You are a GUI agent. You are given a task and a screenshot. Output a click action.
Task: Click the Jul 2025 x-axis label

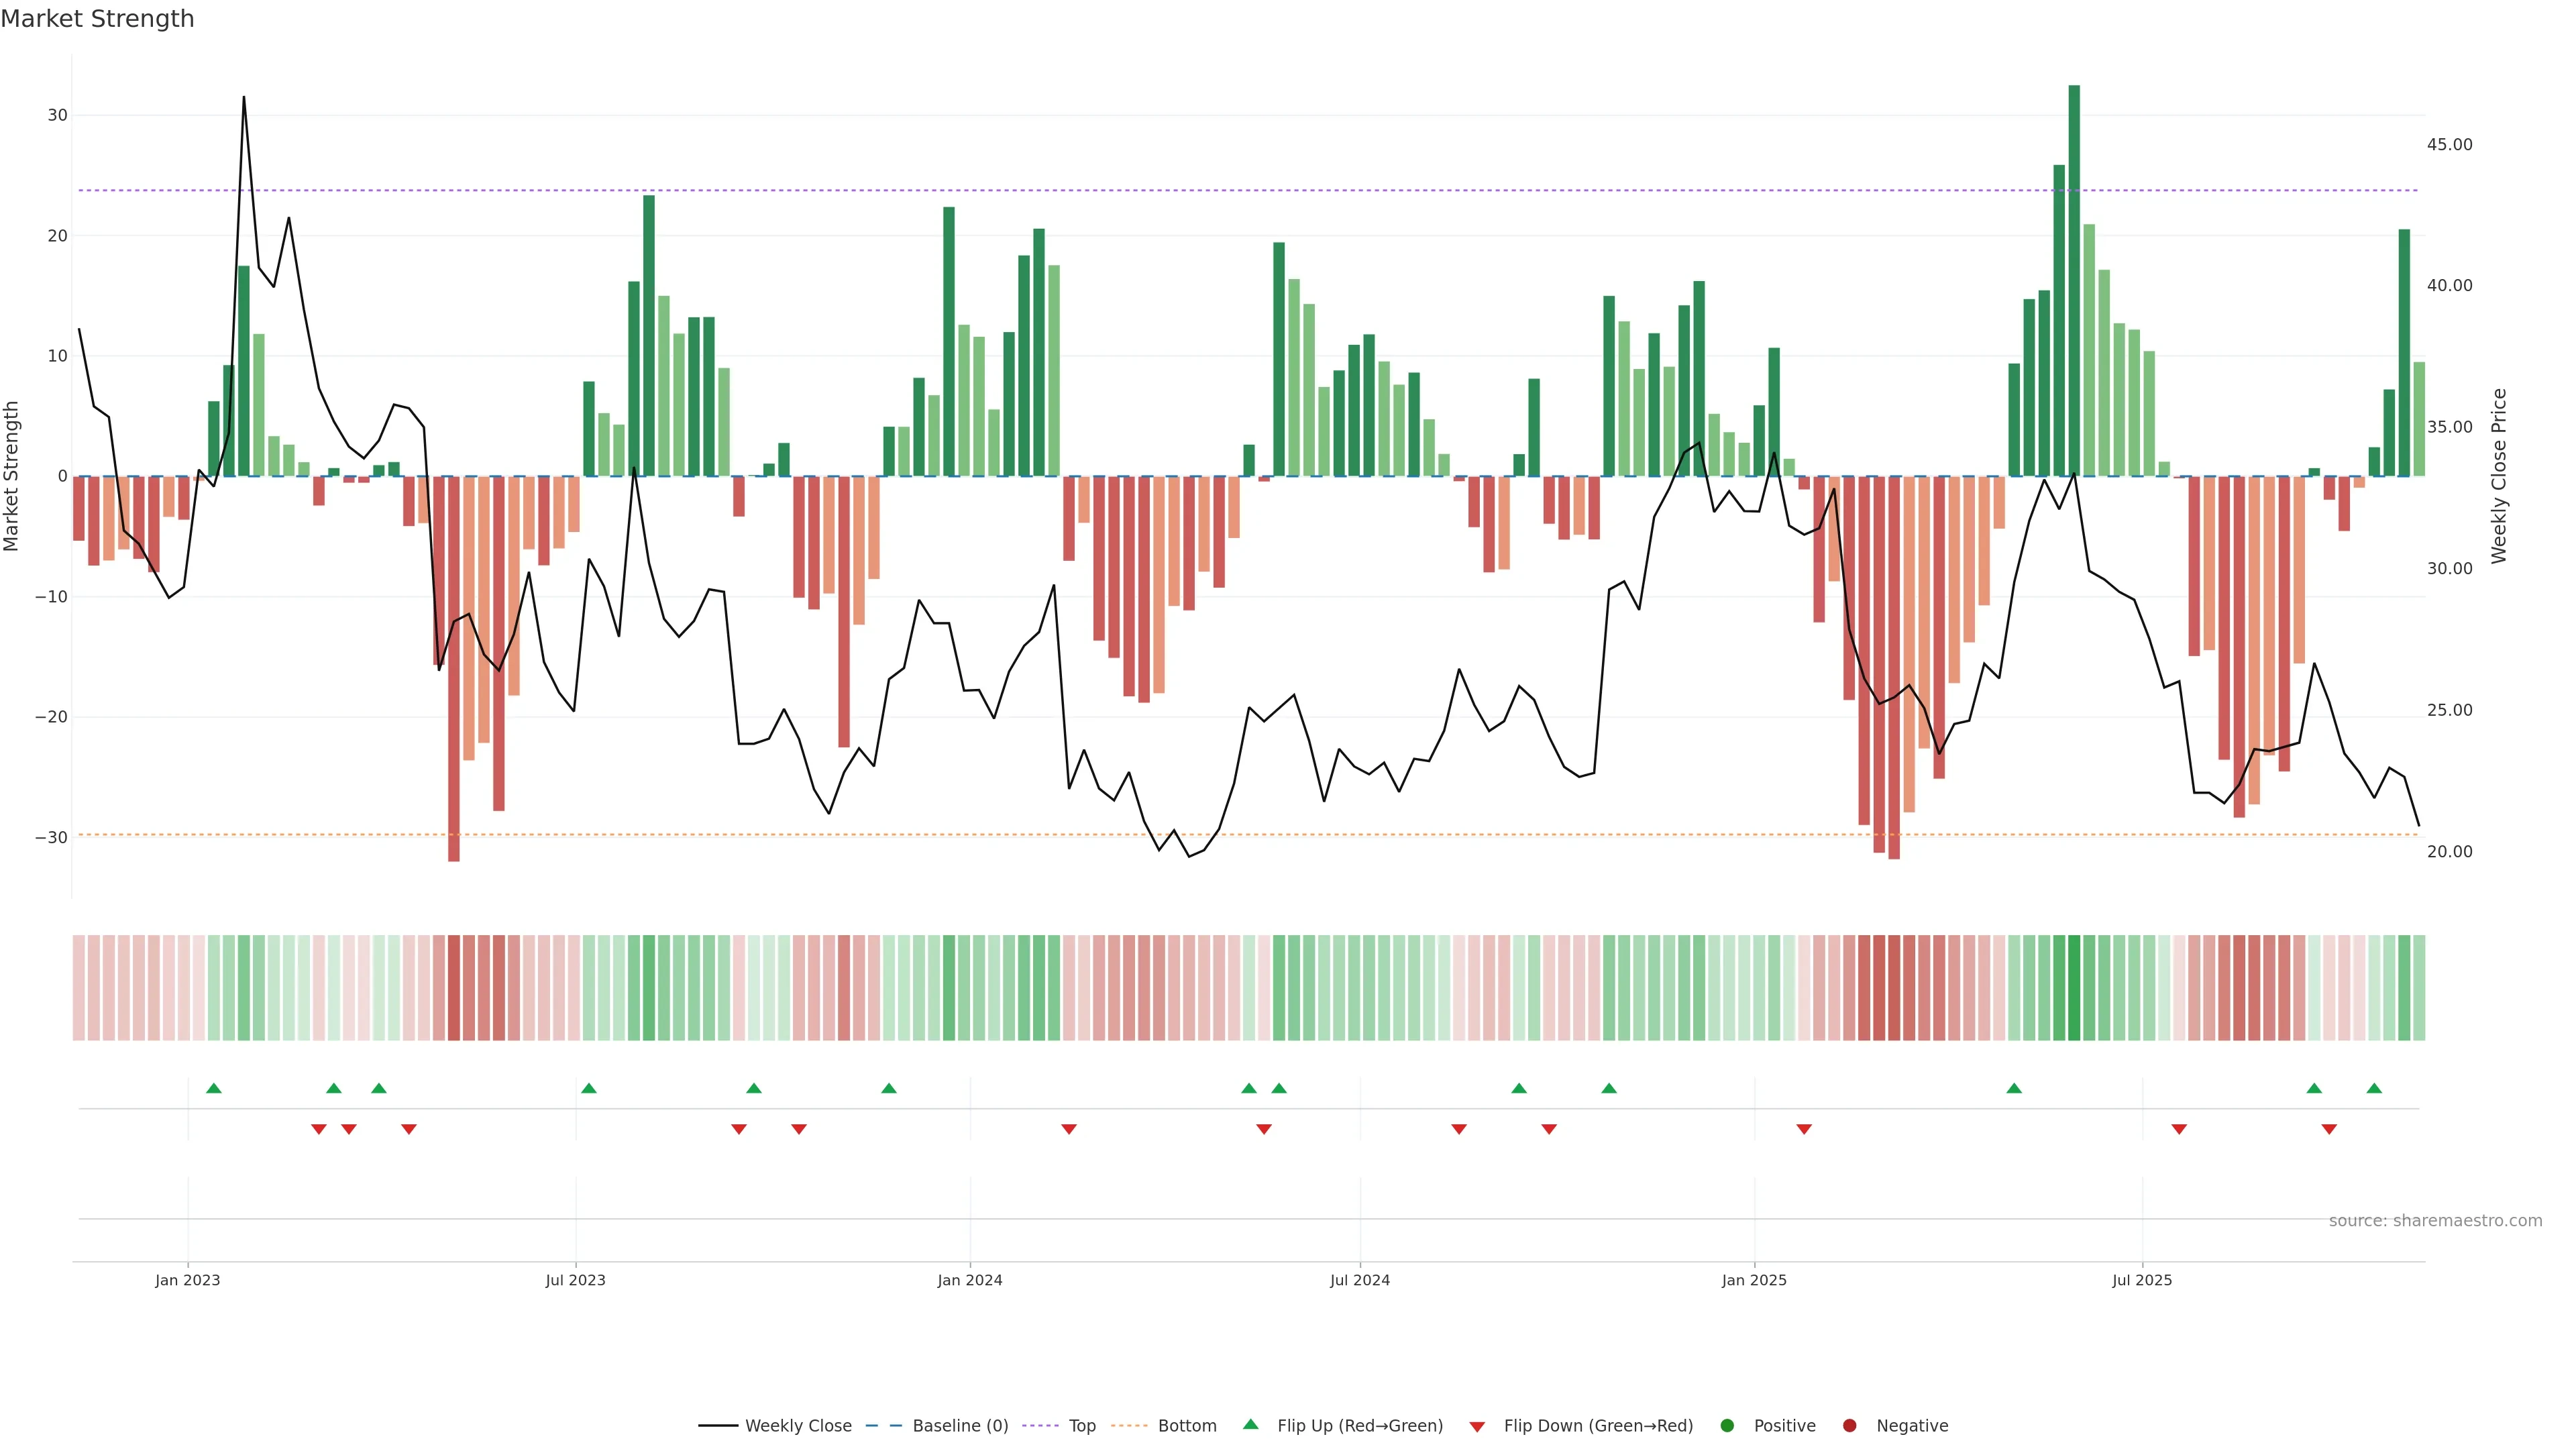point(2141,1280)
